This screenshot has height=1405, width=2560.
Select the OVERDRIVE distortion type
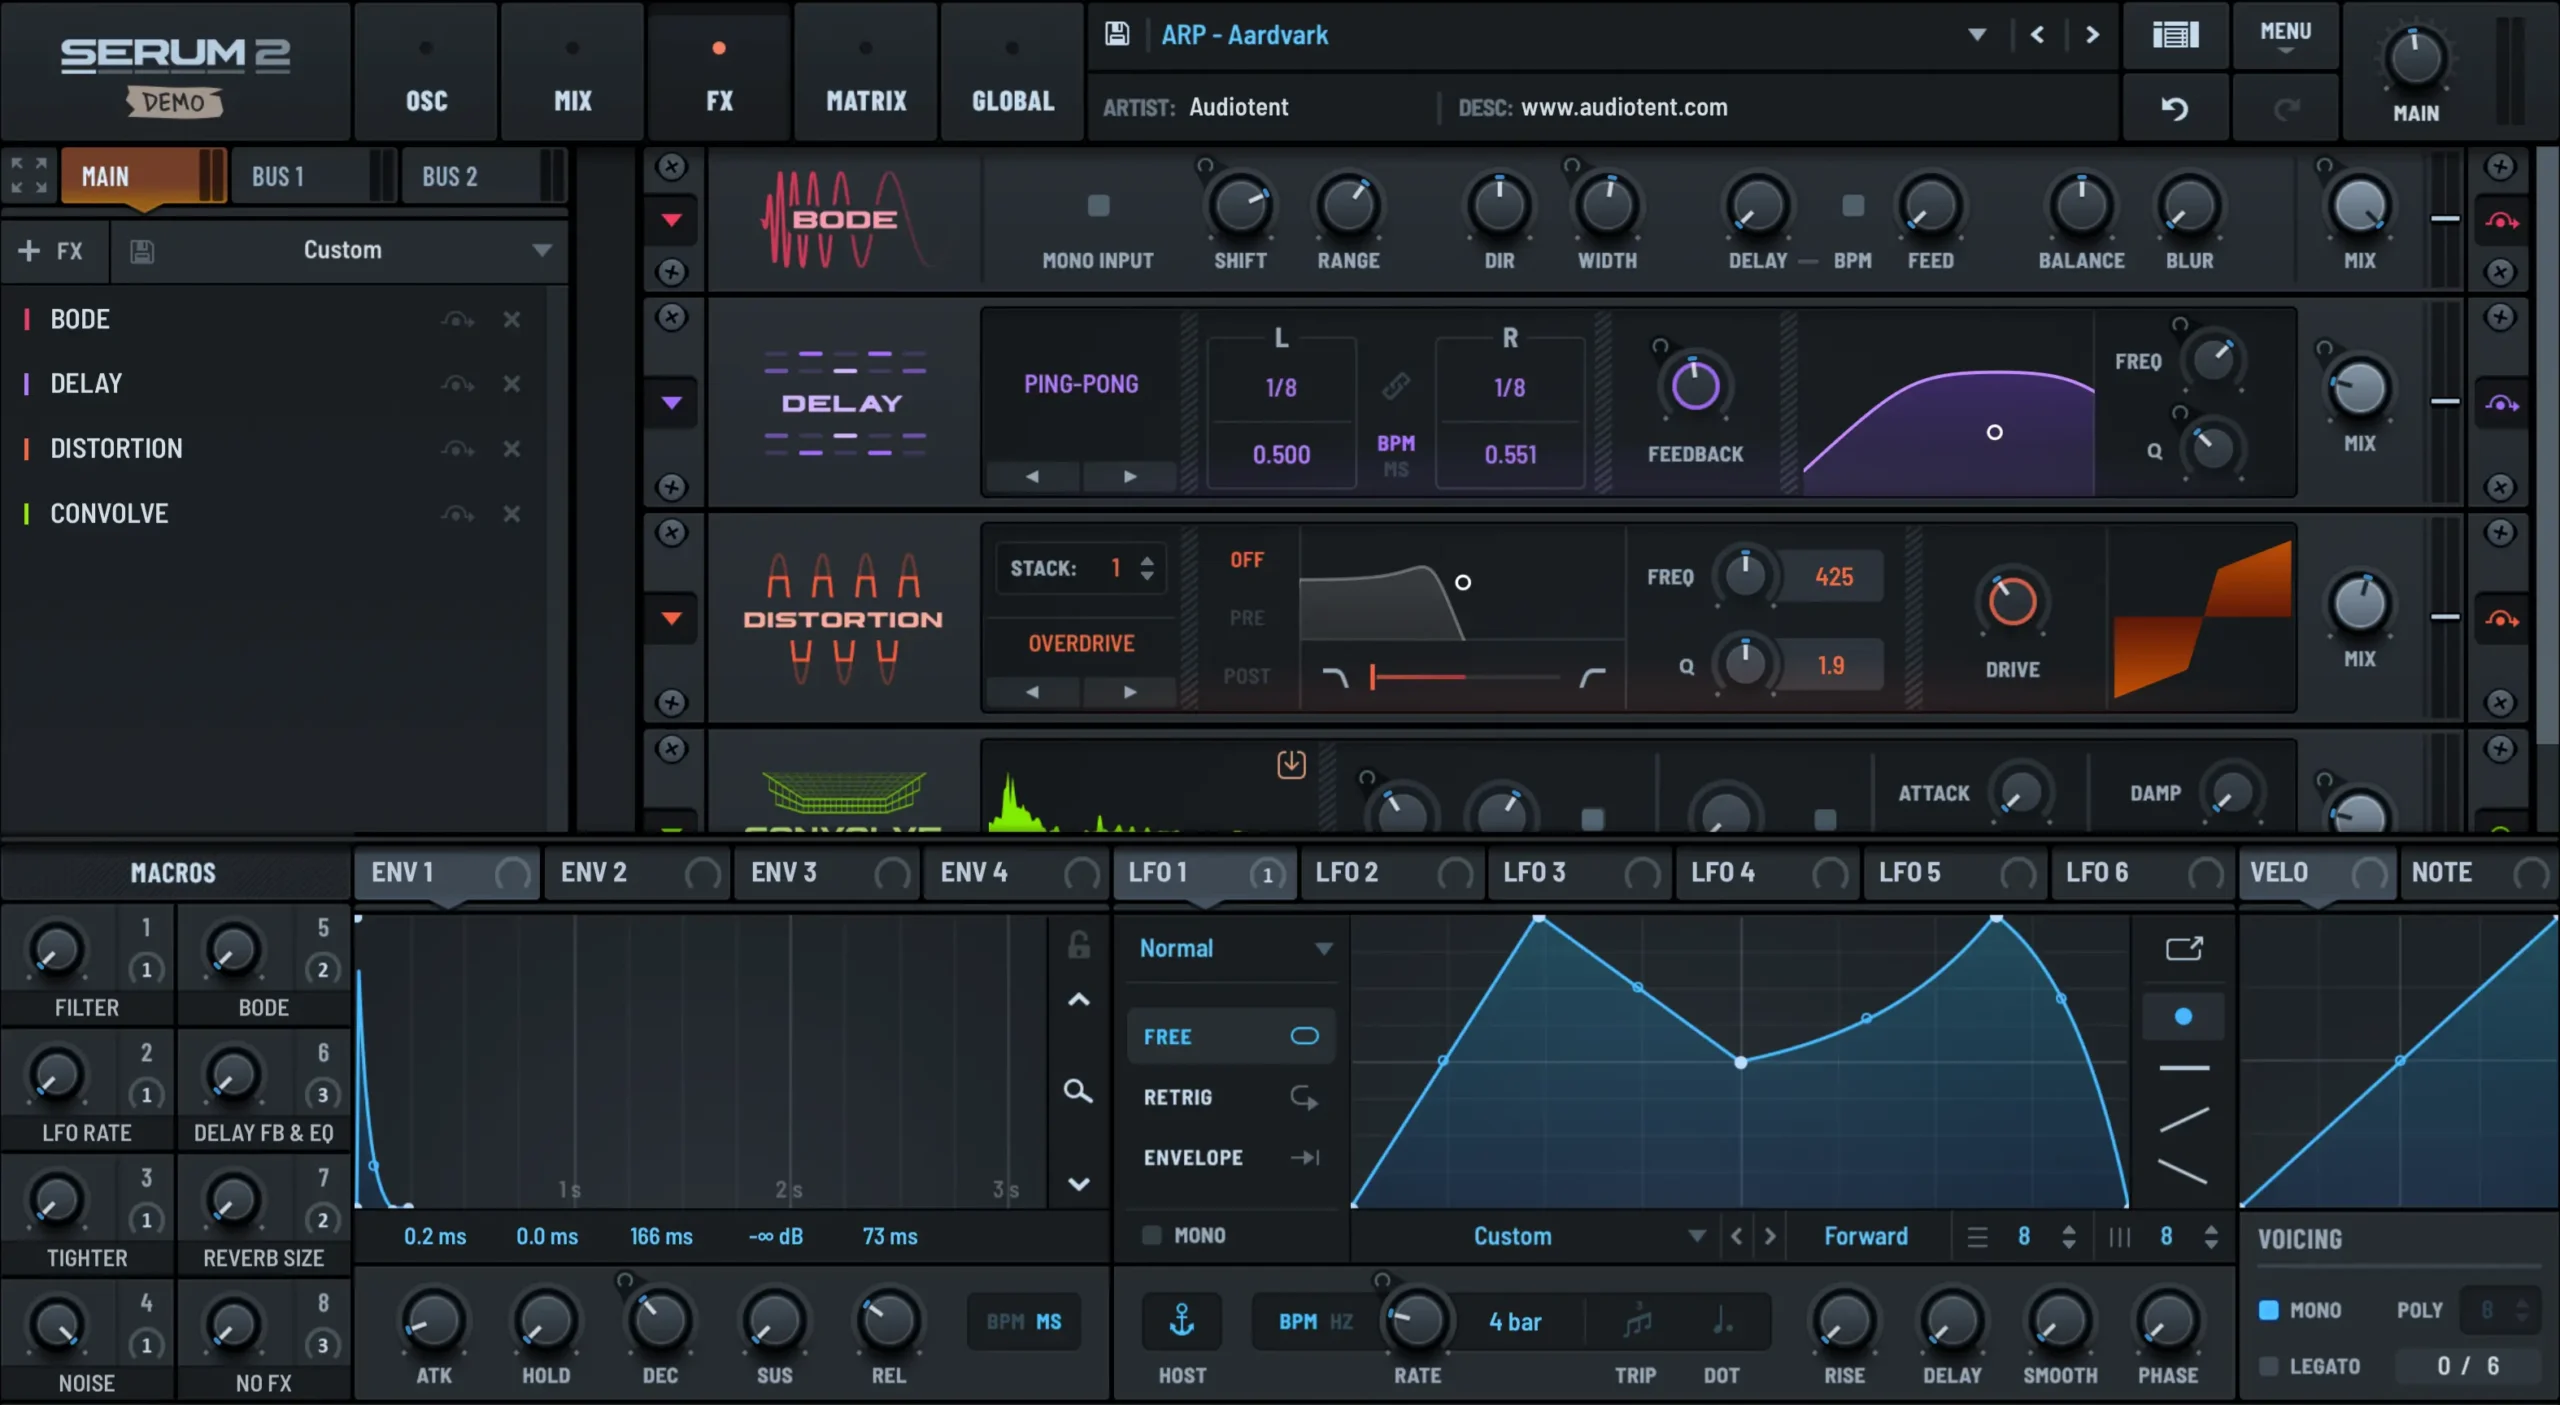coord(1081,642)
